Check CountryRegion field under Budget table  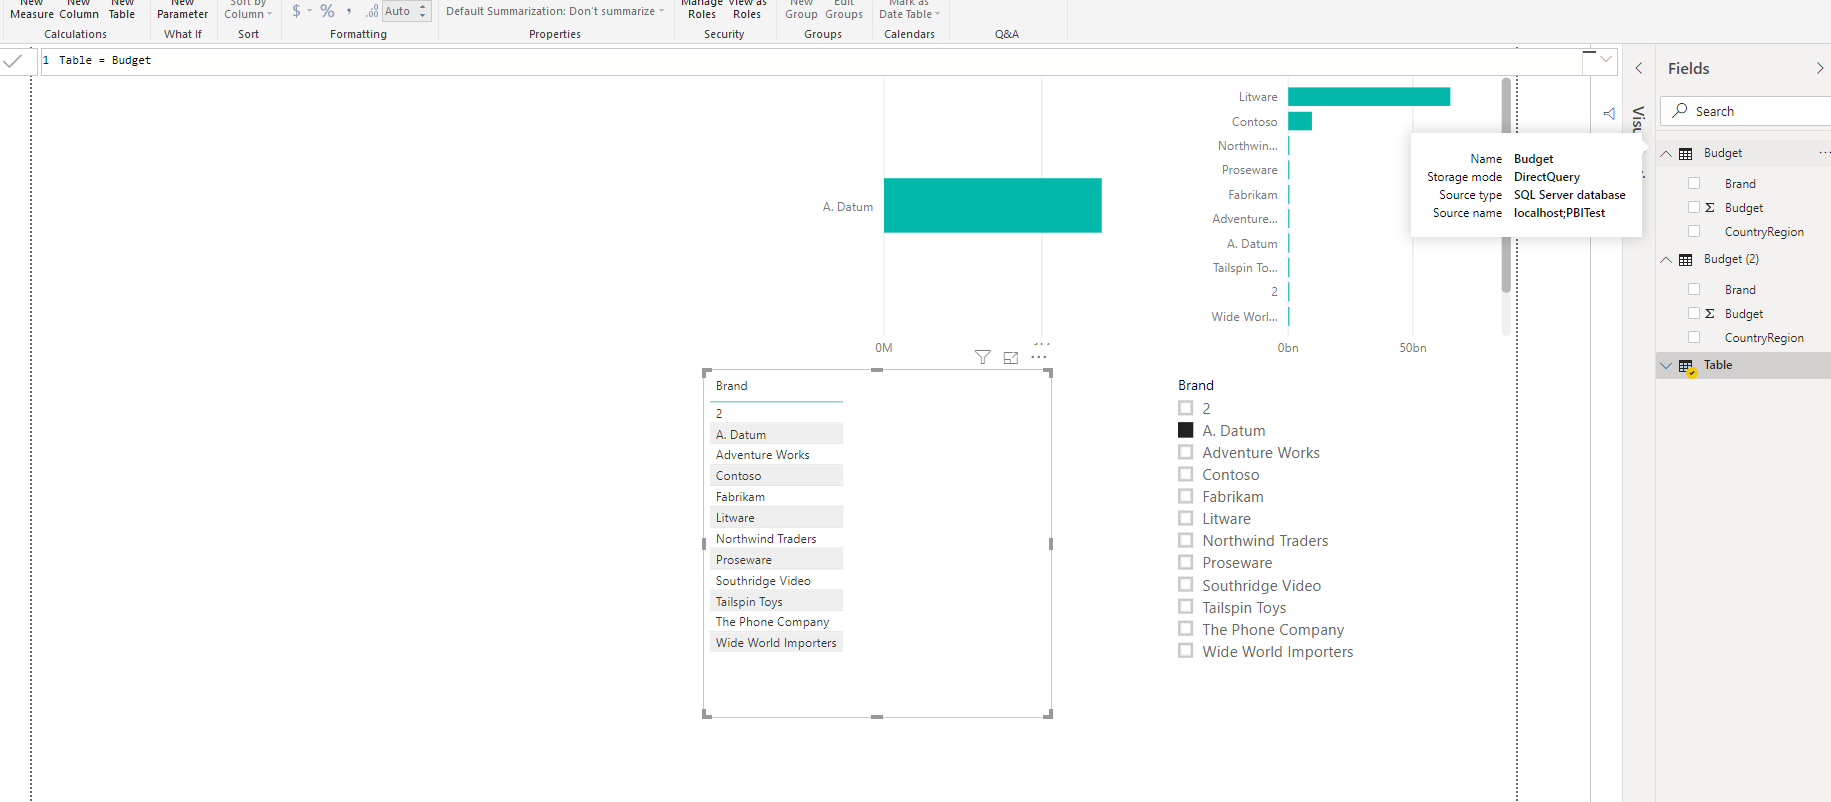(x=1694, y=231)
